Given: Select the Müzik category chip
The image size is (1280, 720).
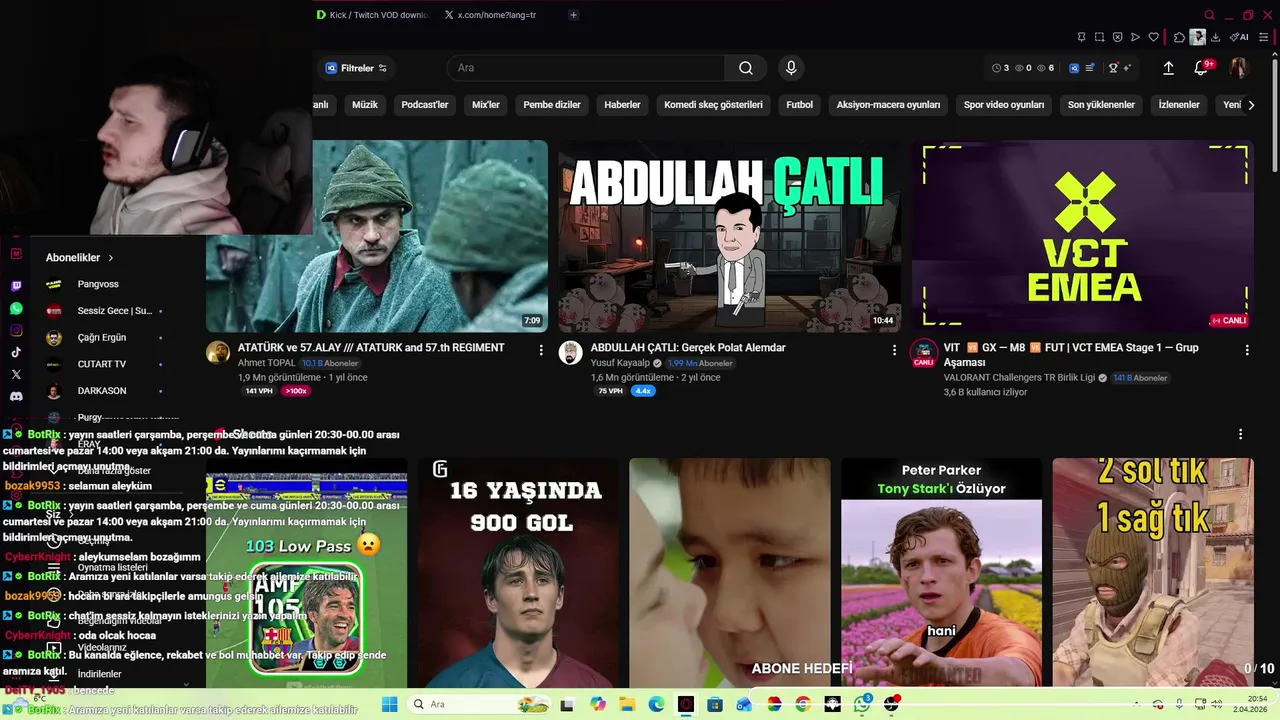Looking at the screenshot, I should tap(365, 105).
